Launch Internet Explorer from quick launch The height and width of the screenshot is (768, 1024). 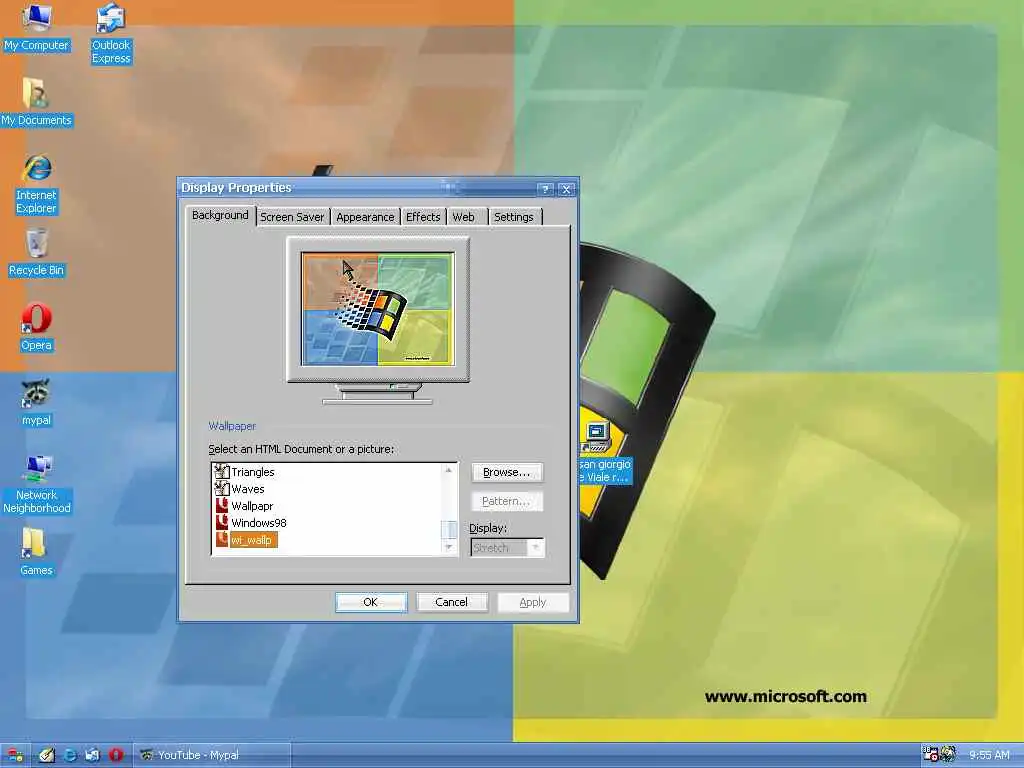click(x=70, y=756)
